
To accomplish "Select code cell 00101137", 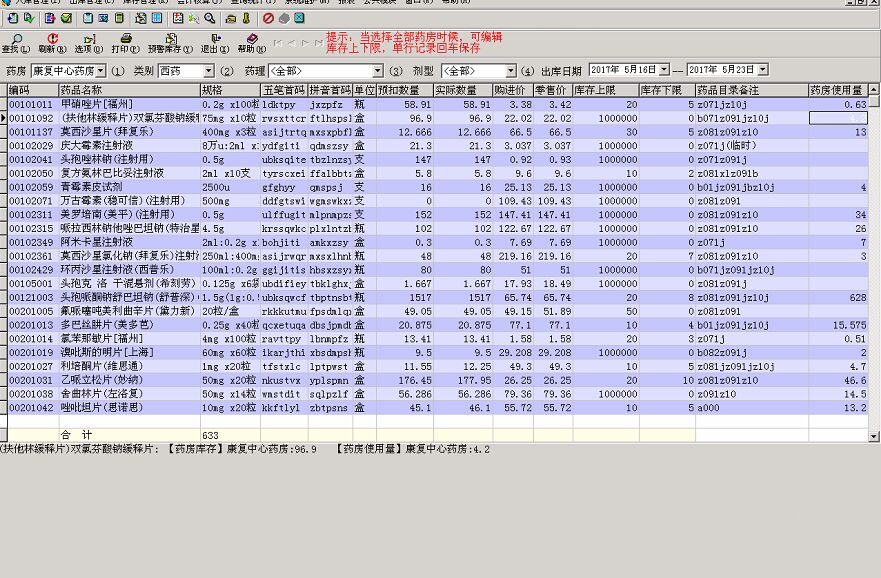I will (x=33, y=132).
